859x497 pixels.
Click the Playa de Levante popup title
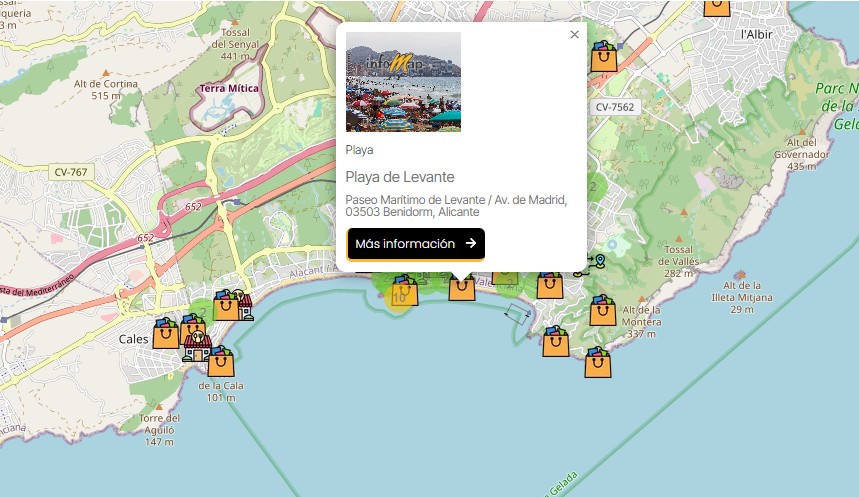coord(400,177)
